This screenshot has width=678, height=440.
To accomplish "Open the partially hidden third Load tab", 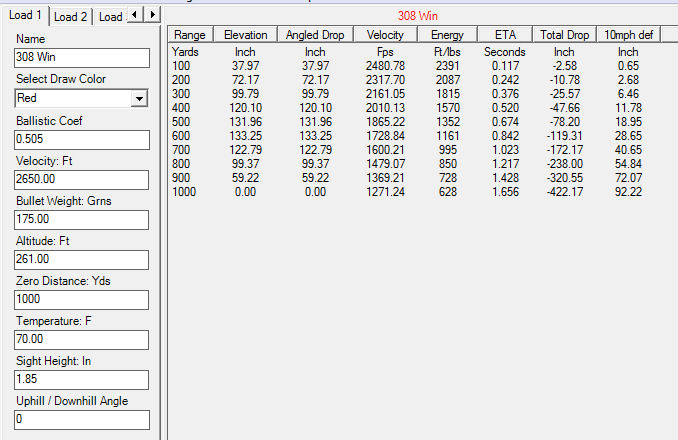I will pyautogui.click(x=110, y=17).
